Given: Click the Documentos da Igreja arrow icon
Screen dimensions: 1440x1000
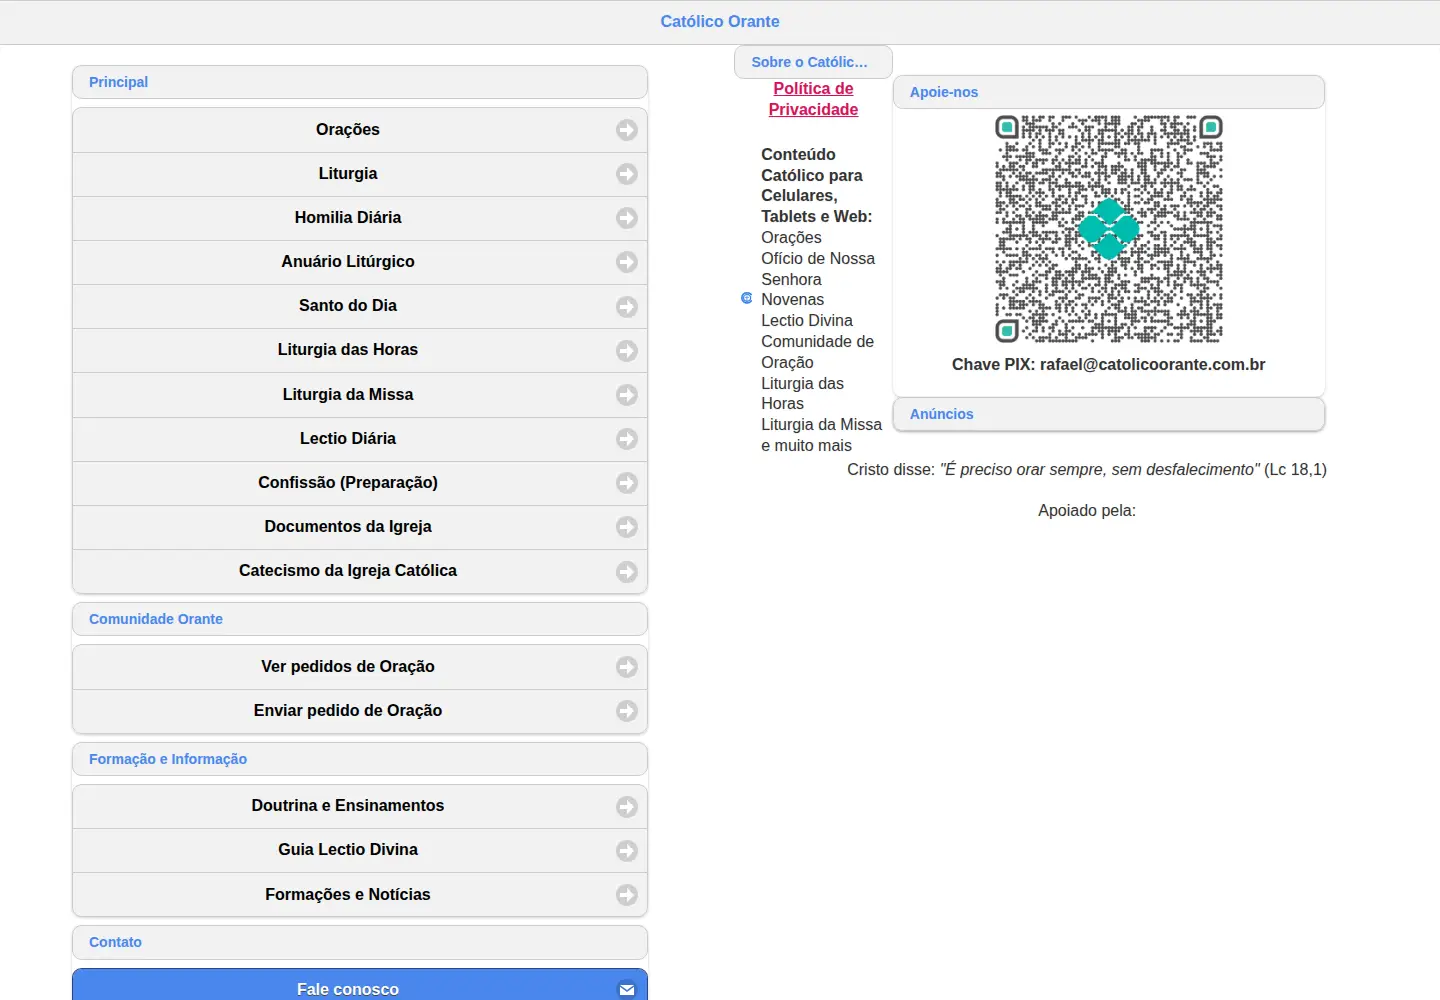Looking at the screenshot, I should point(627,527).
